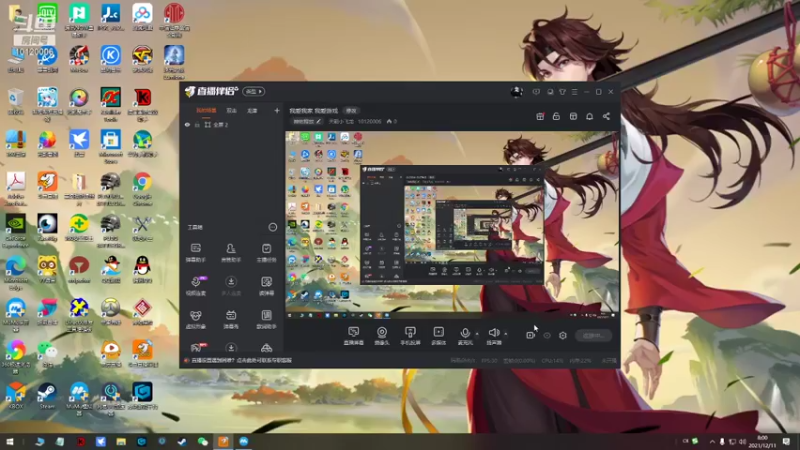Expand microphone options arrow
This screenshot has height=450, width=800.
point(477,334)
